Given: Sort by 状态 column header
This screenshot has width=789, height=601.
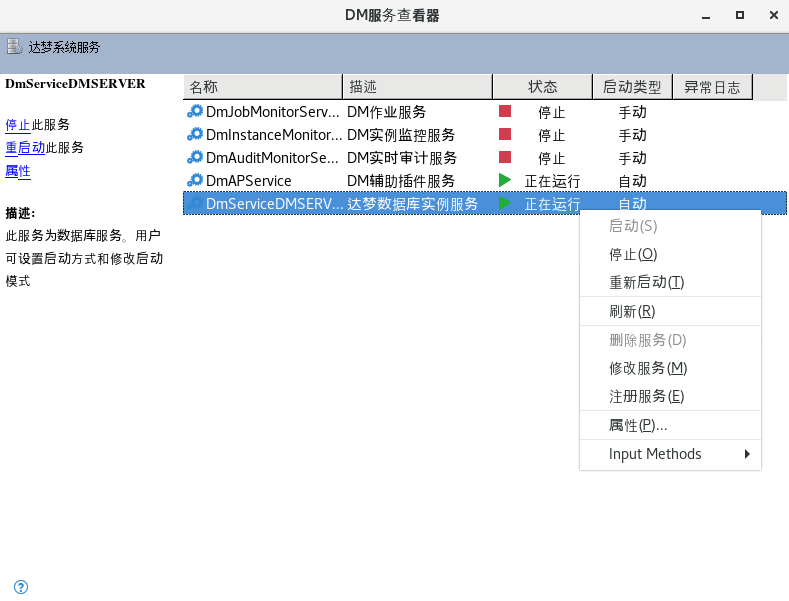Looking at the screenshot, I should click(542, 87).
